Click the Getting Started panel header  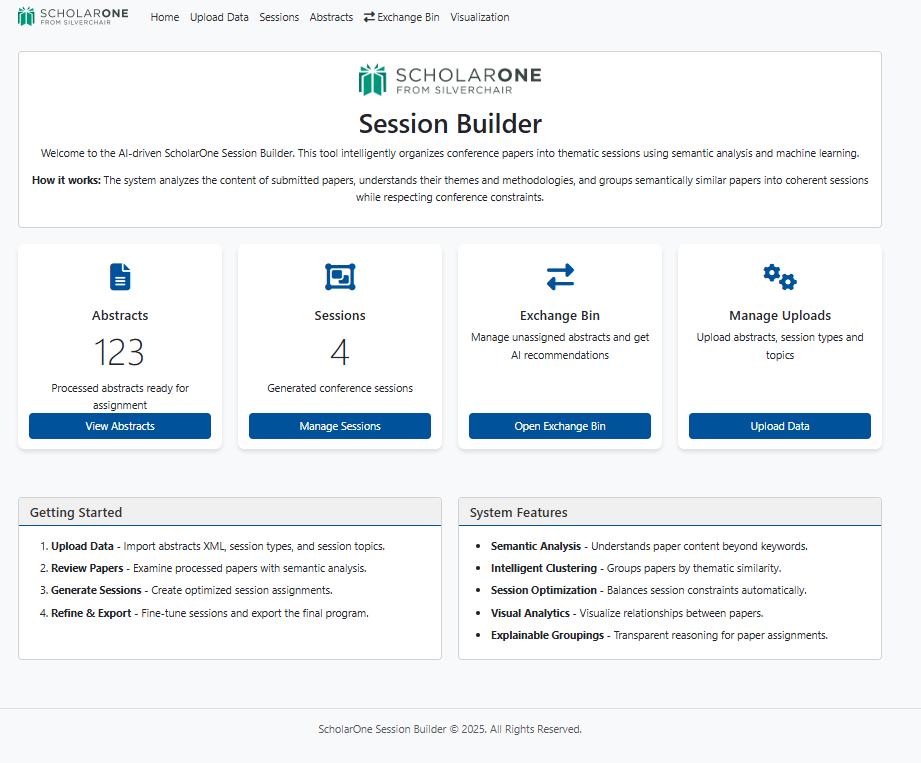230,512
